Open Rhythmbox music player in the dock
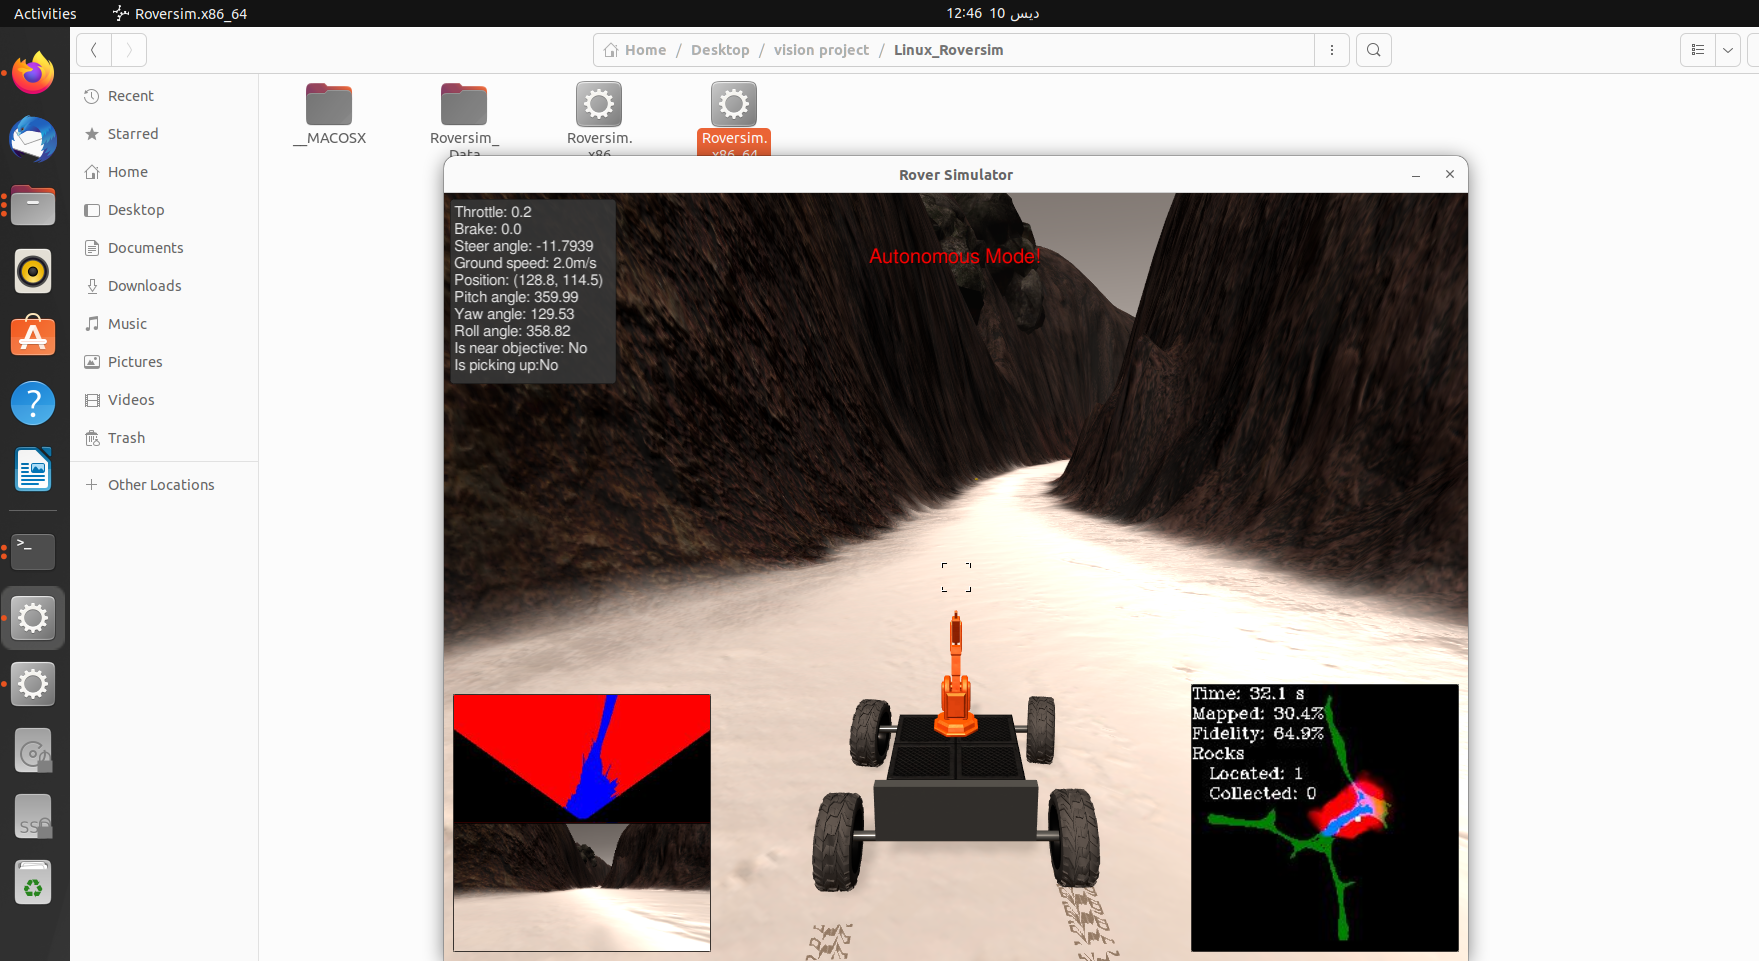This screenshot has width=1759, height=961. (33, 271)
